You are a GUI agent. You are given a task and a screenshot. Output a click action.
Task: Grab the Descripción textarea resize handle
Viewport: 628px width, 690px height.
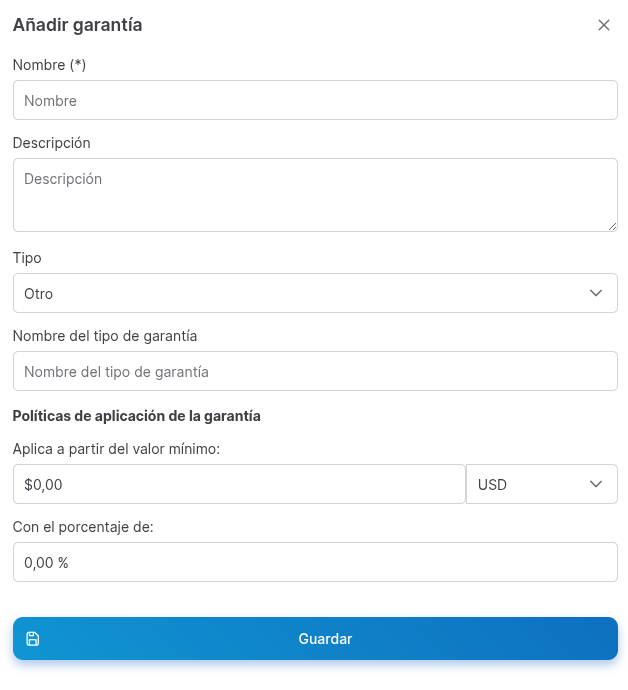pos(612,226)
